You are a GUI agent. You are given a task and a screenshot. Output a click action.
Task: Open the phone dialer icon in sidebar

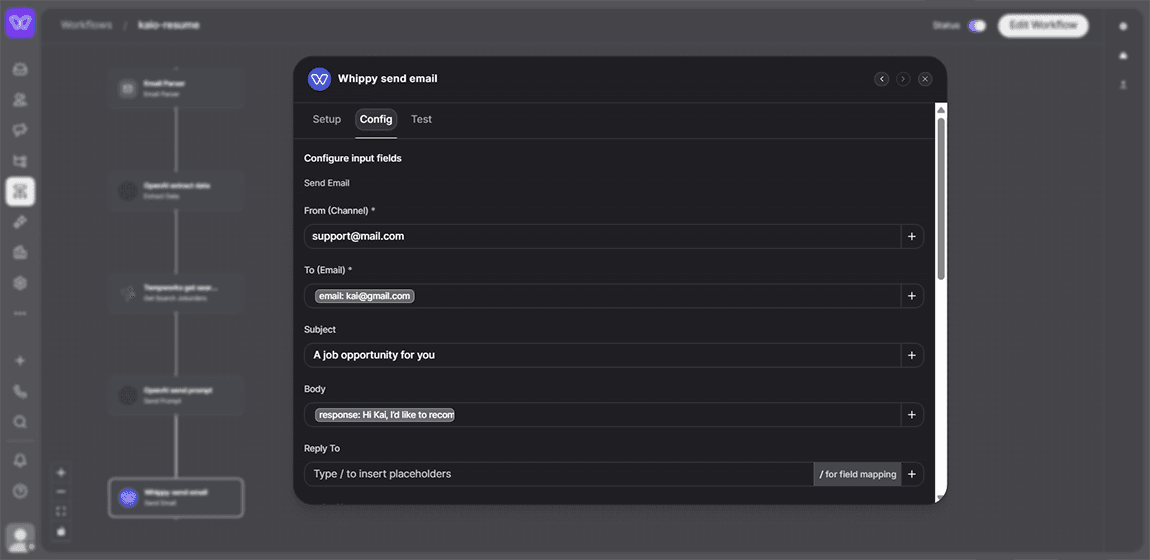(x=20, y=391)
